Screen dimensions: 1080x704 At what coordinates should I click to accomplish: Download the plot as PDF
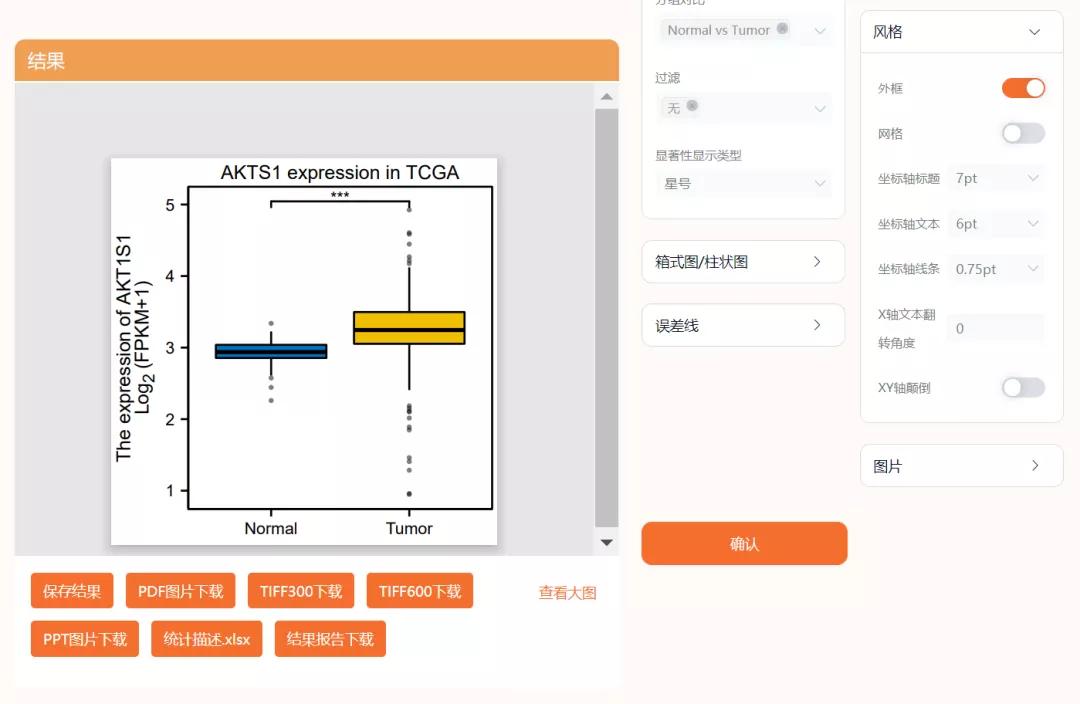click(180, 590)
